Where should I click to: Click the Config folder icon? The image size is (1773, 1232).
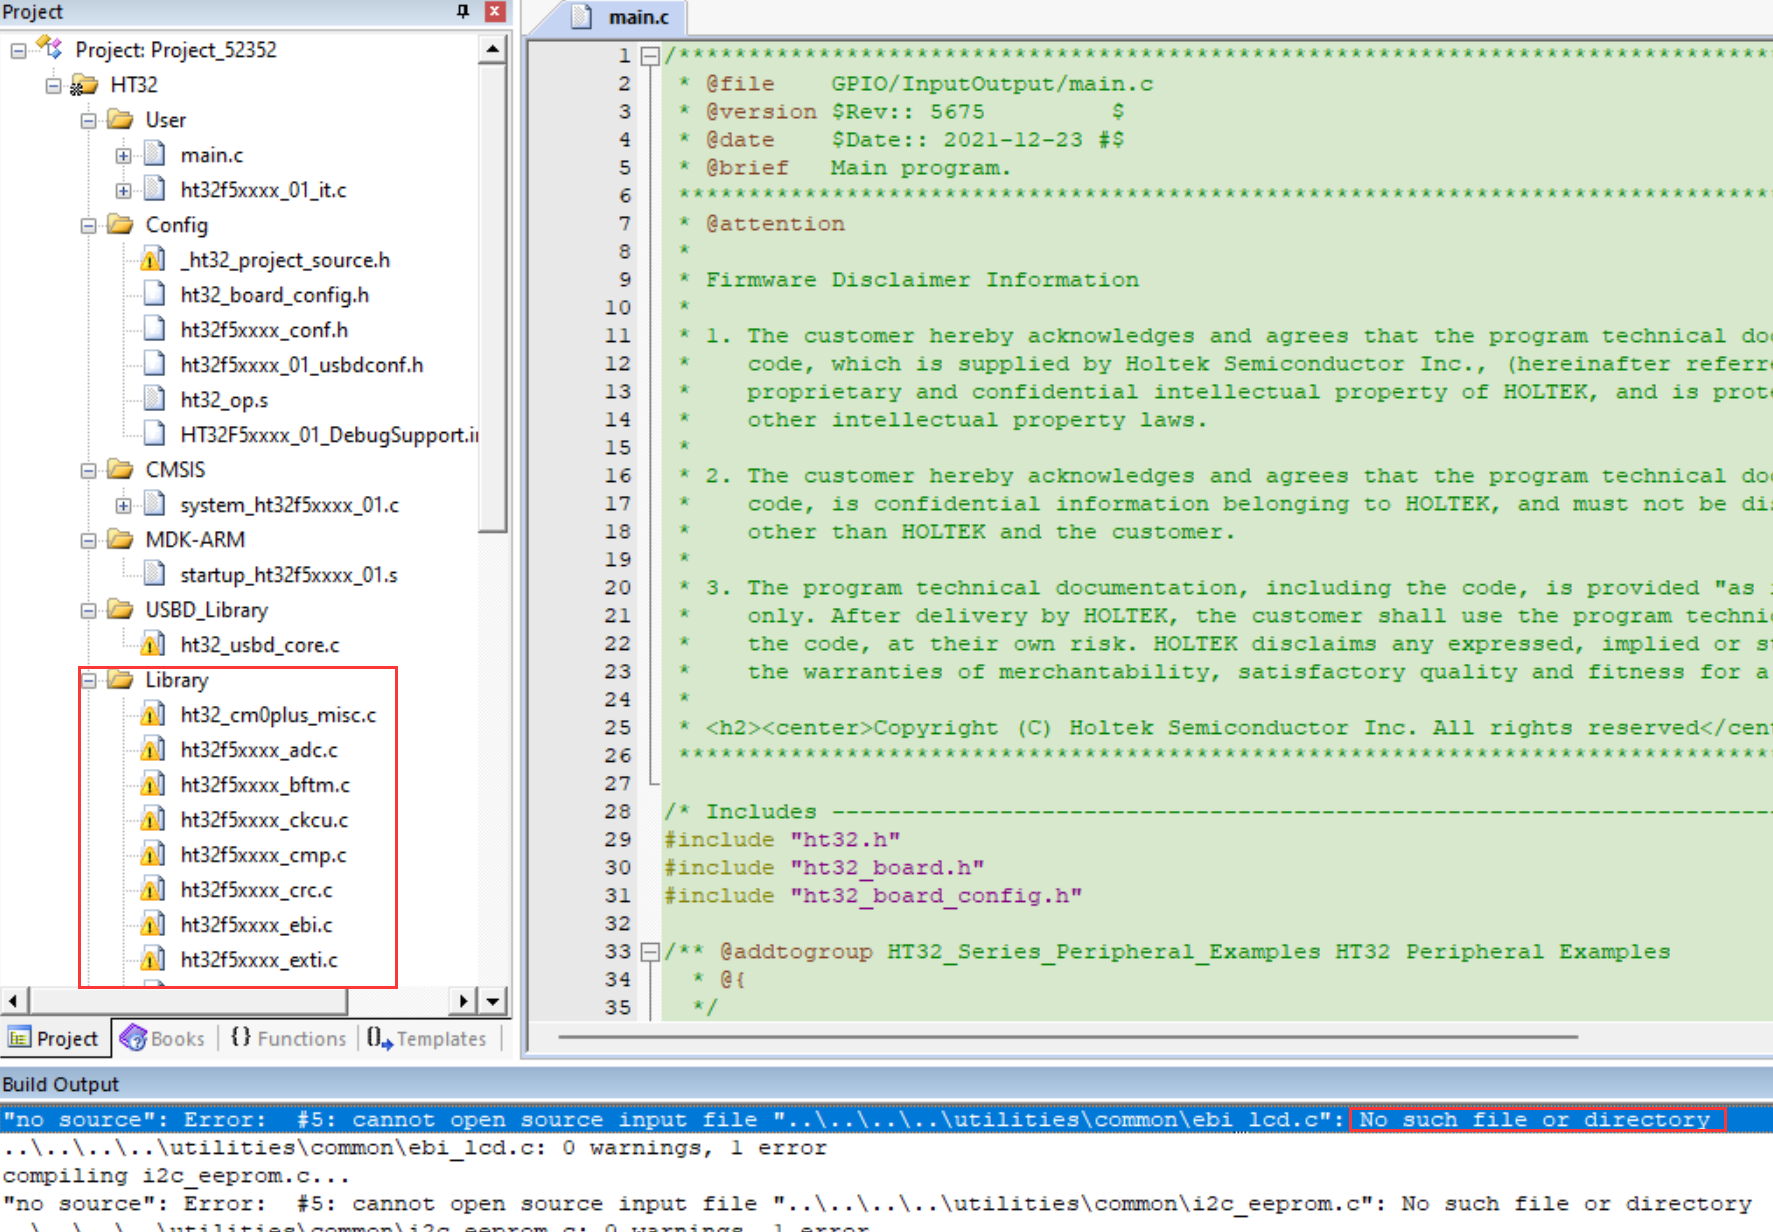(x=118, y=224)
